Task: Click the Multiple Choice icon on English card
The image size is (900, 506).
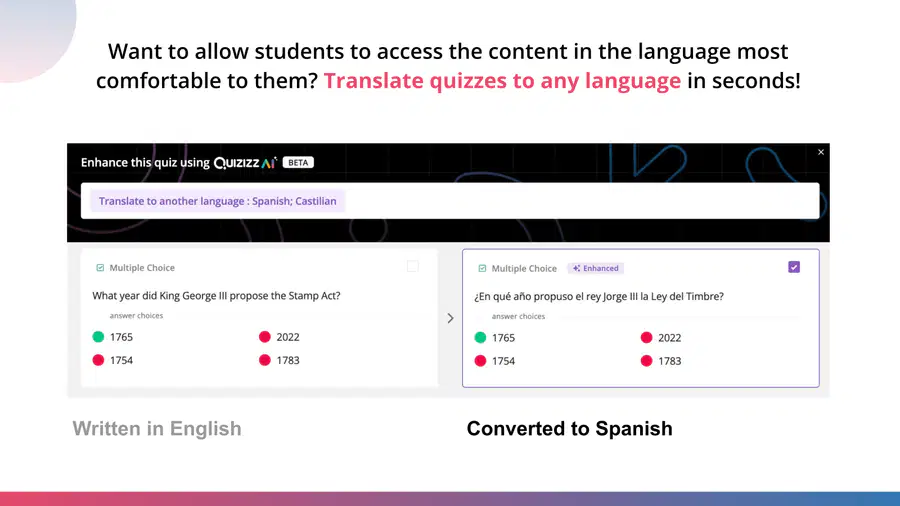Action: click(100, 268)
